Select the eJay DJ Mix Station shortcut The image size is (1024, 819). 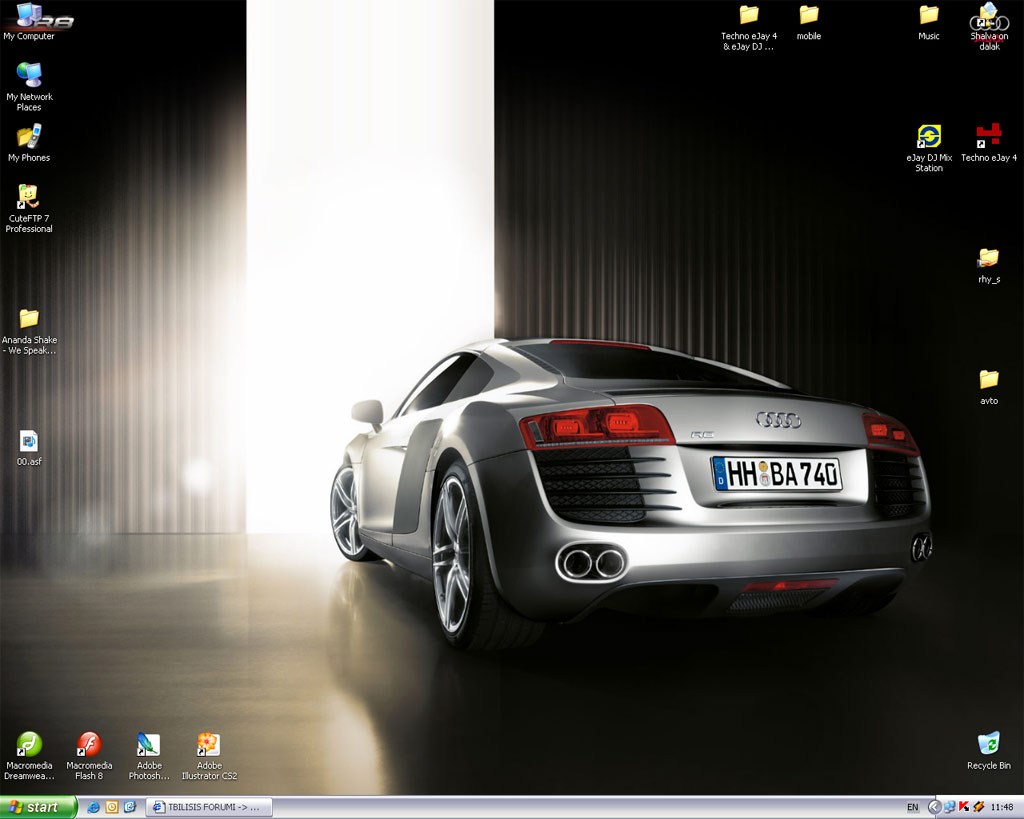pyautogui.click(x=929, y=148)
